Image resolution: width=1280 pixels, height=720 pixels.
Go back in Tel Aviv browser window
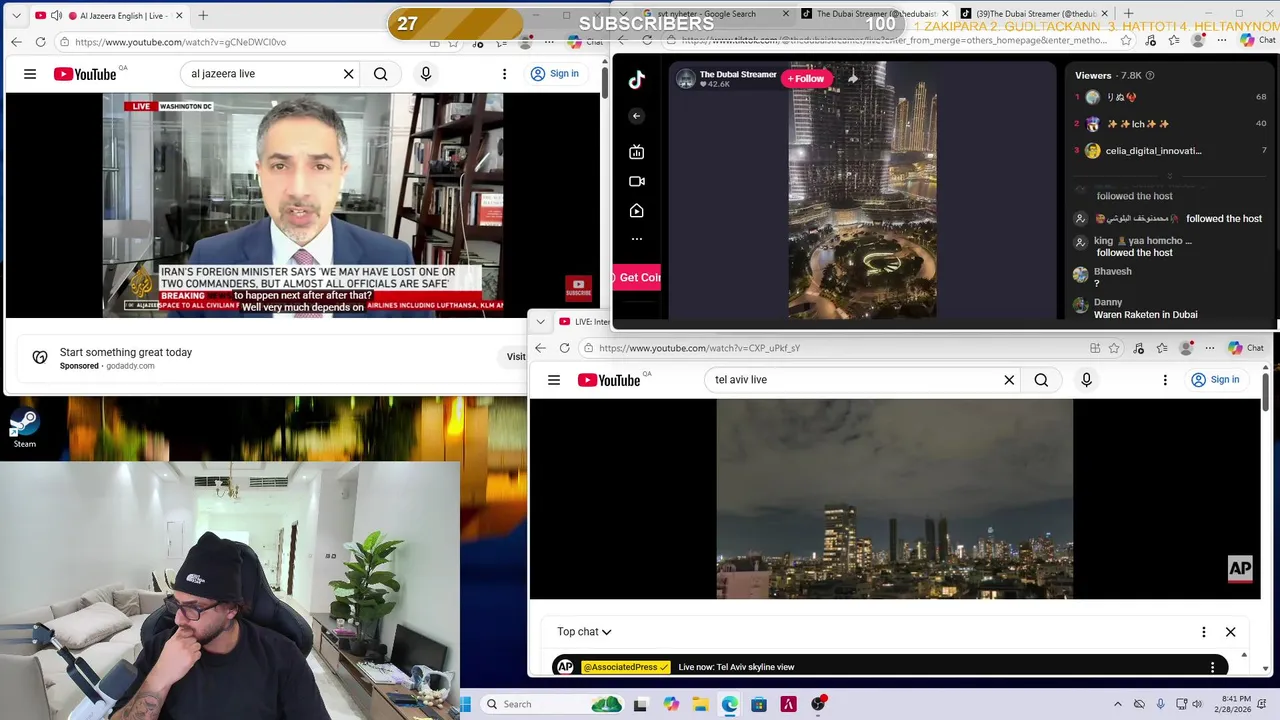[540, 348]
